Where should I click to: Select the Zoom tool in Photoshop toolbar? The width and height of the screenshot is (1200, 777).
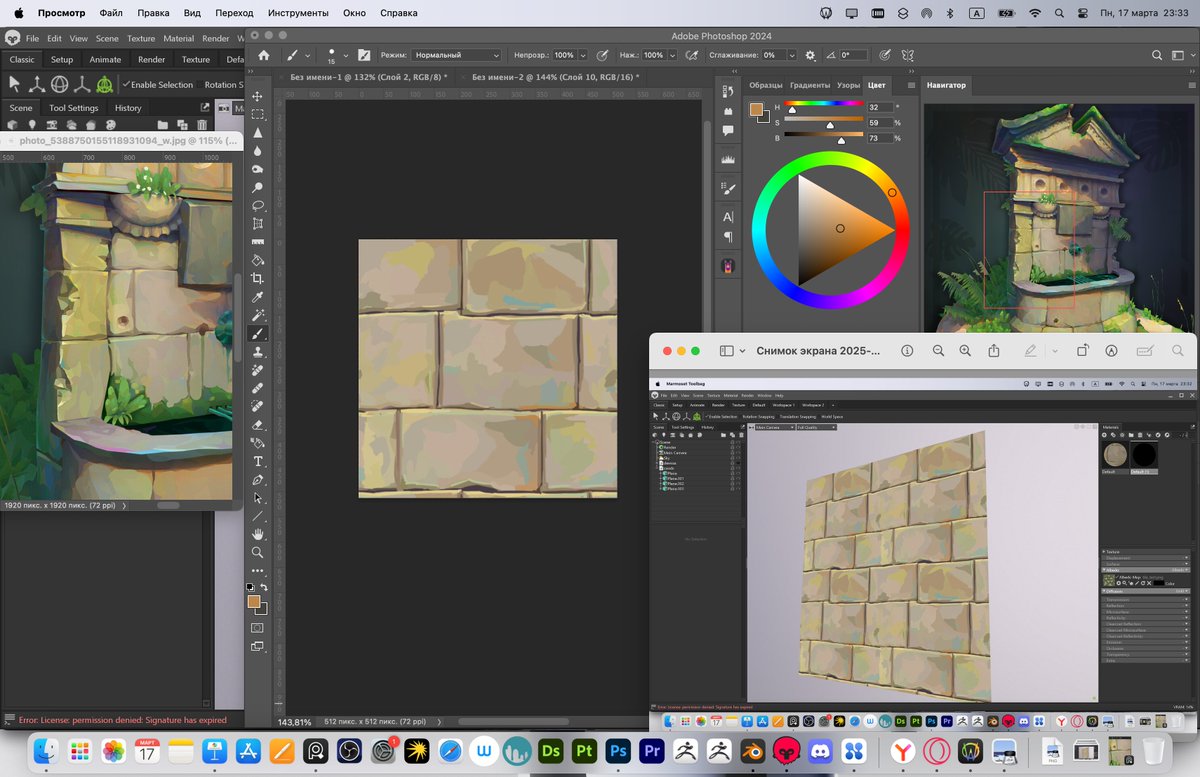coord(258,552)
